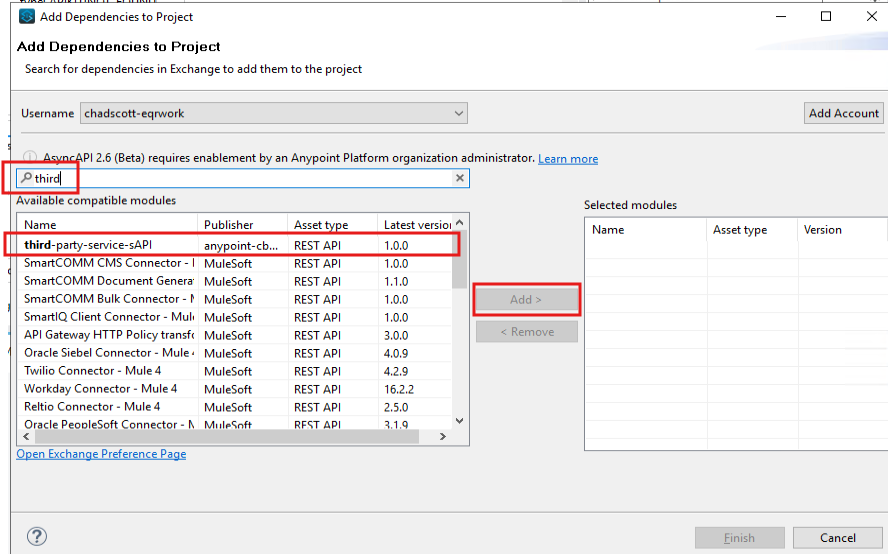Click the Cancel button

click(x=837, y=538)
